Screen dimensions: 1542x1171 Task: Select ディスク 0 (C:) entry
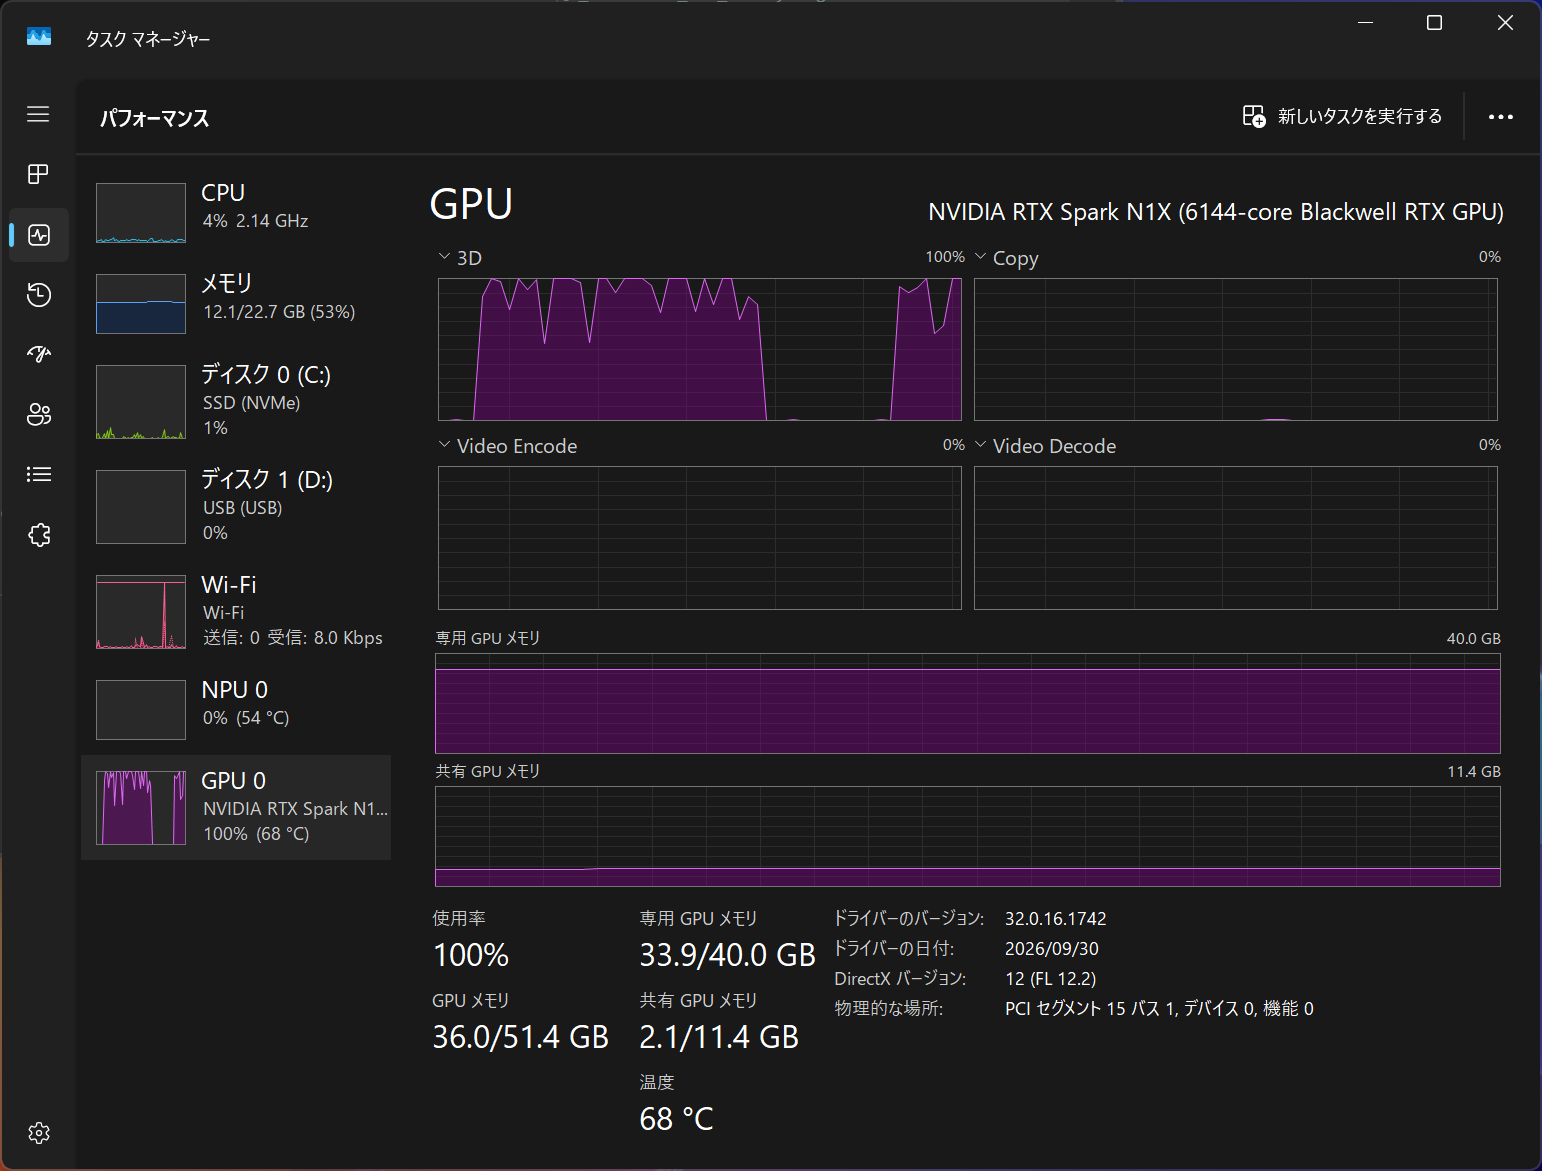236,402
